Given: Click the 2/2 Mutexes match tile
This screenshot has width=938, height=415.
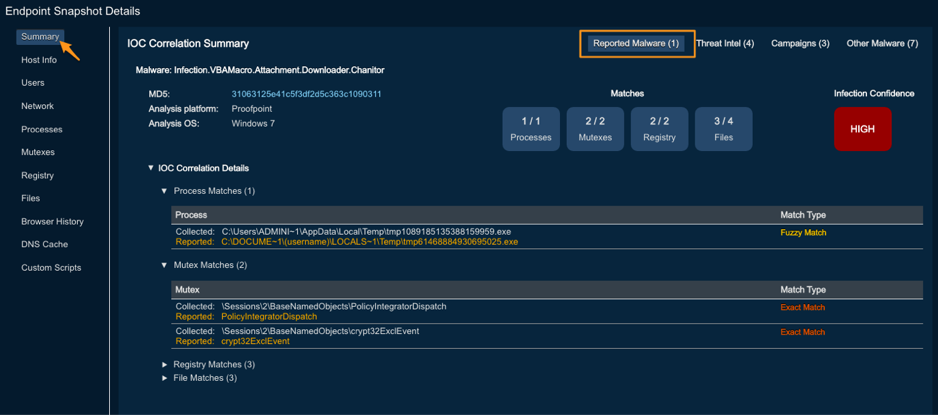Looking at the screenshot, I should (595, 129).
